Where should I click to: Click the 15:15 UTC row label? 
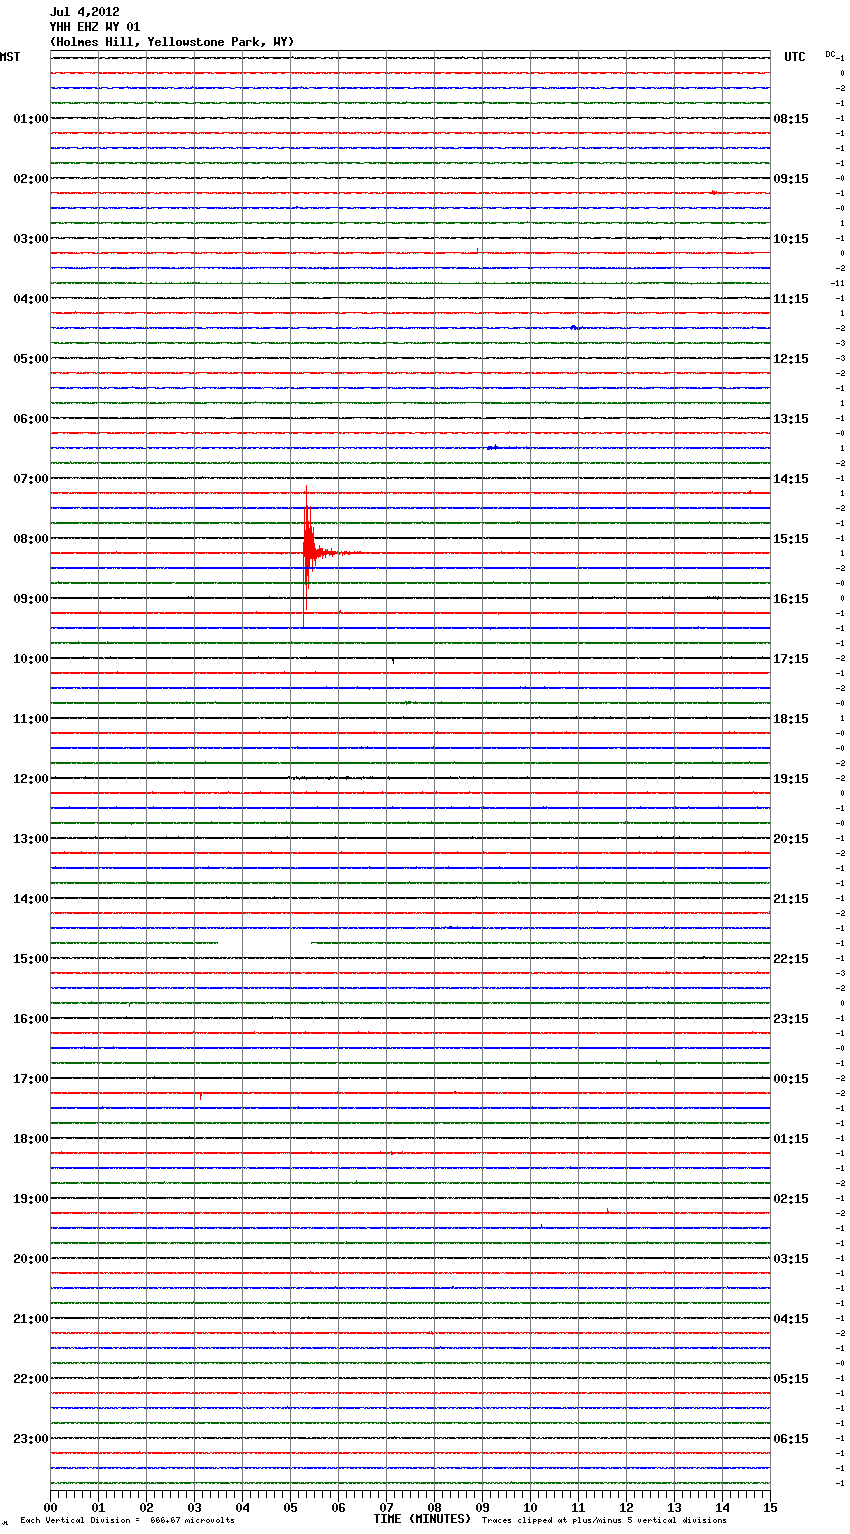[x=791, y=539]
